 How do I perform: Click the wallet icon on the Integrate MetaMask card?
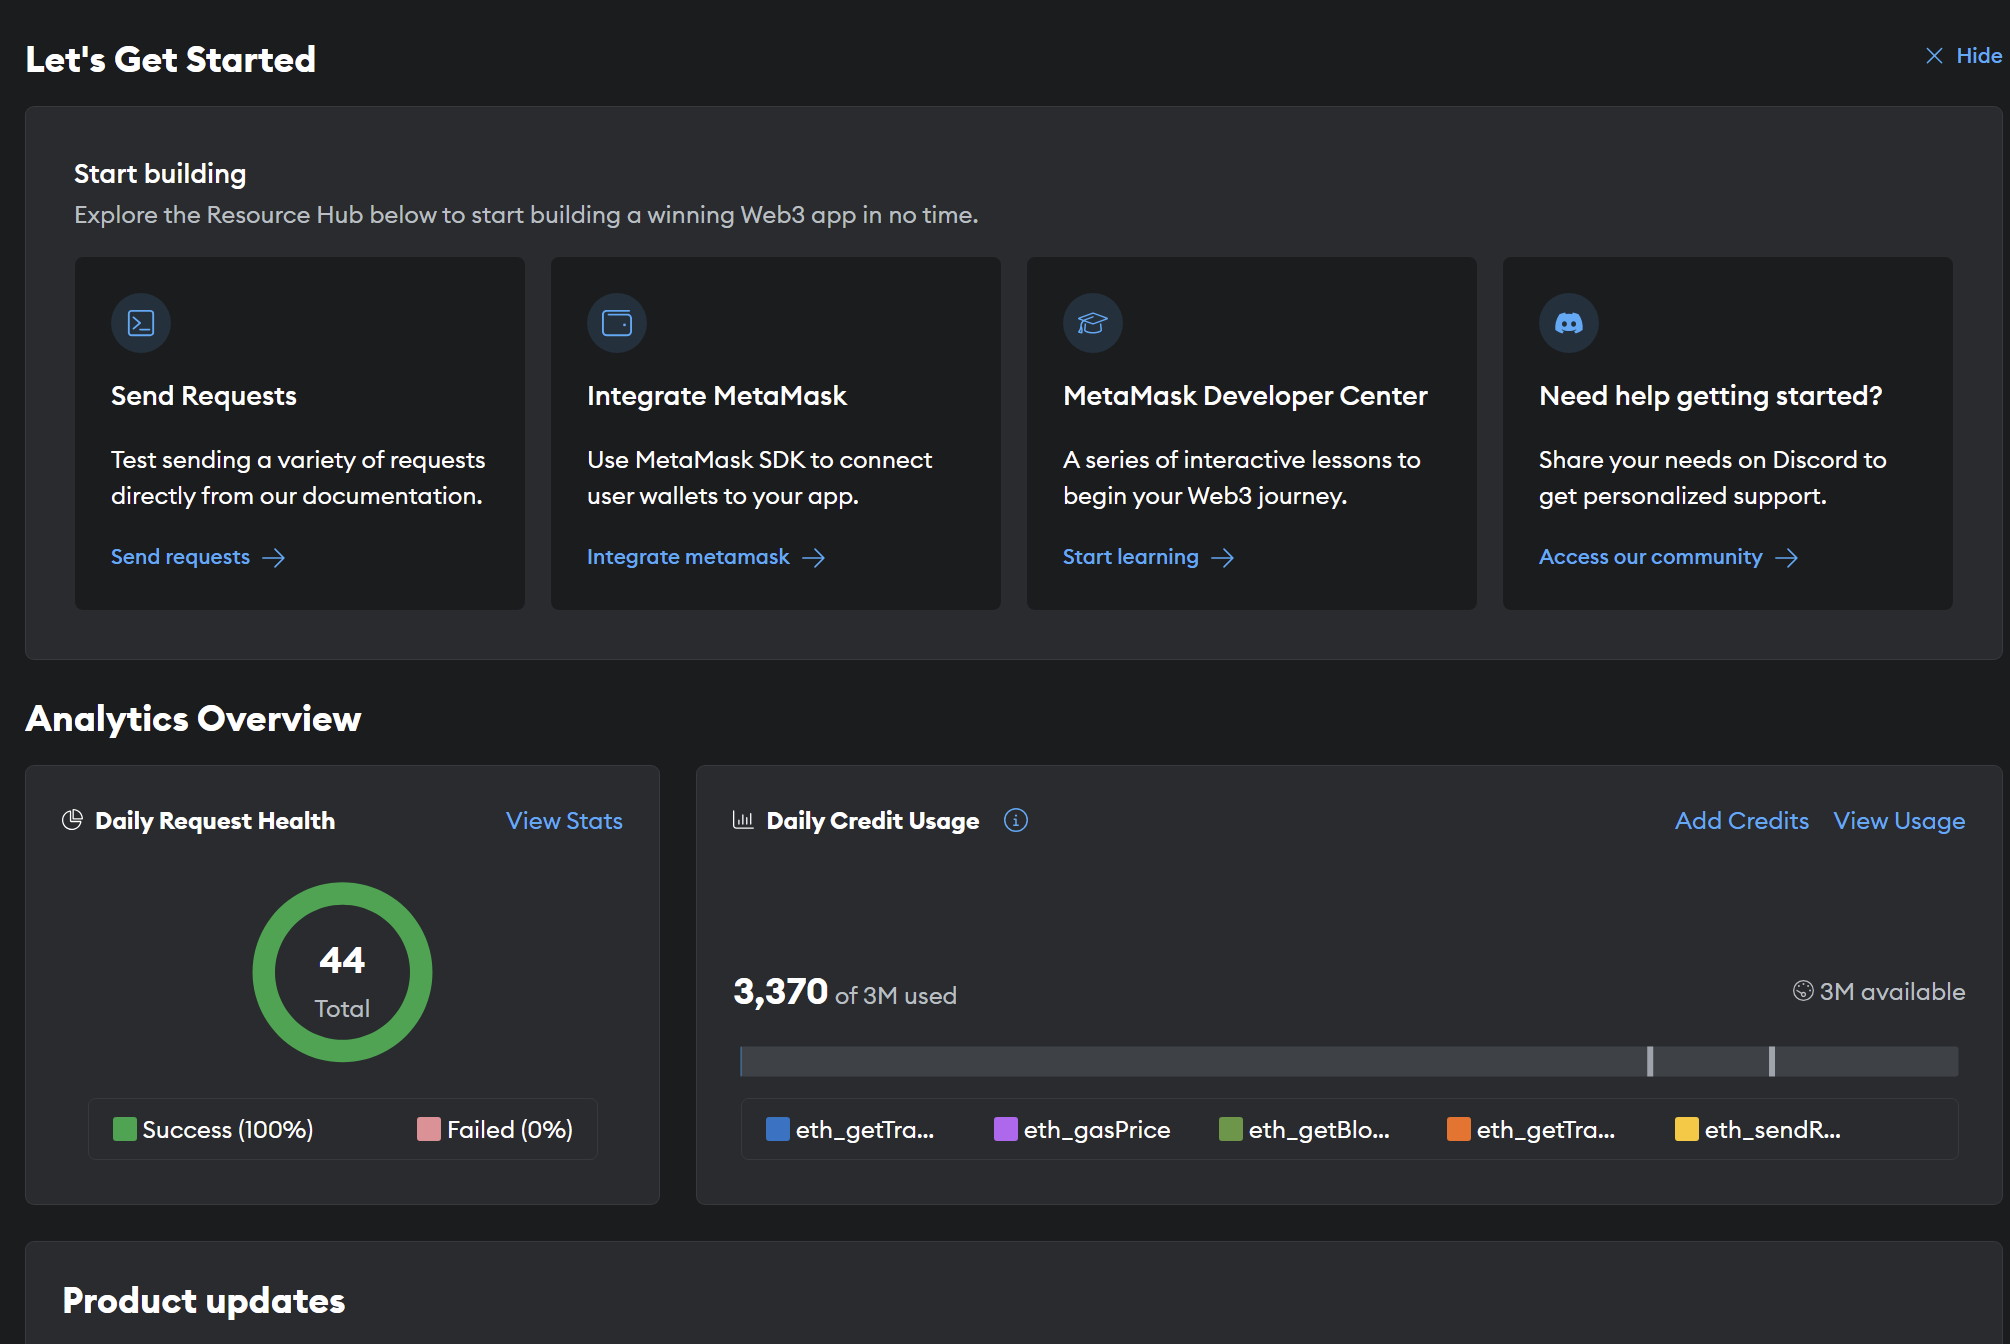617,323
